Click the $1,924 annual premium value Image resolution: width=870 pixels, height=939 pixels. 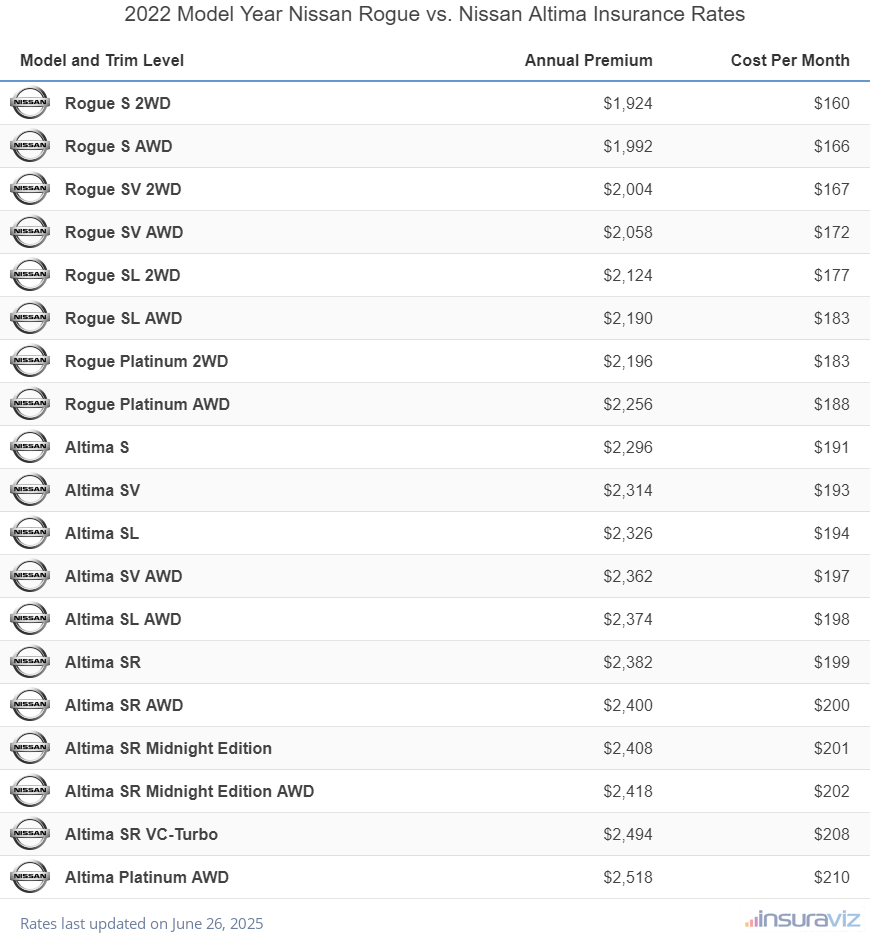(628, 103)
